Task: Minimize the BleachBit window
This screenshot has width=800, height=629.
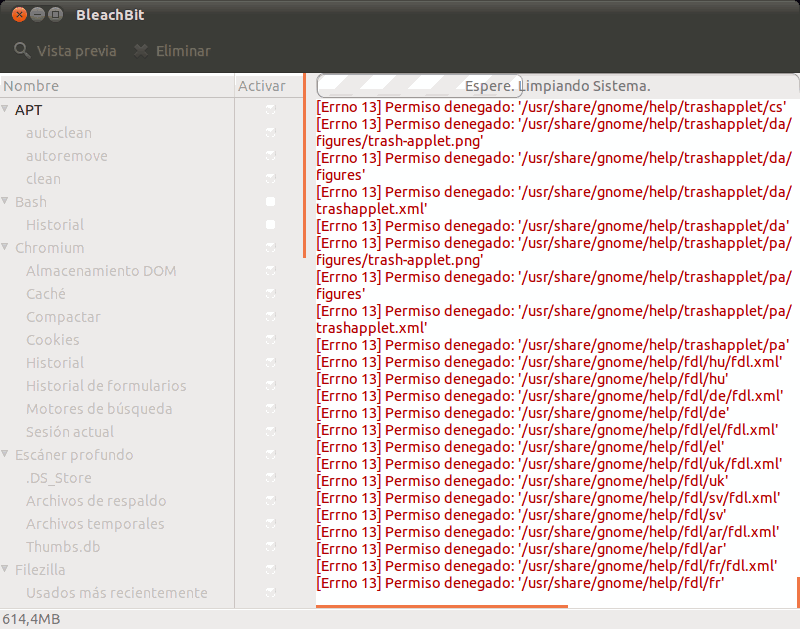Action: [37, 15]
